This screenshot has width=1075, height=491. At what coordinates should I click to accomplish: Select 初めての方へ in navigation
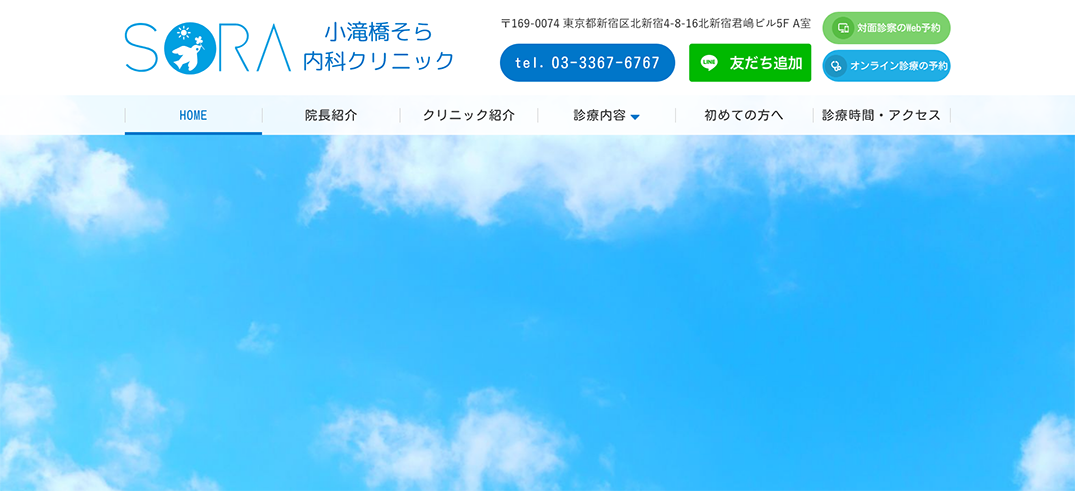tap(744, 115)
